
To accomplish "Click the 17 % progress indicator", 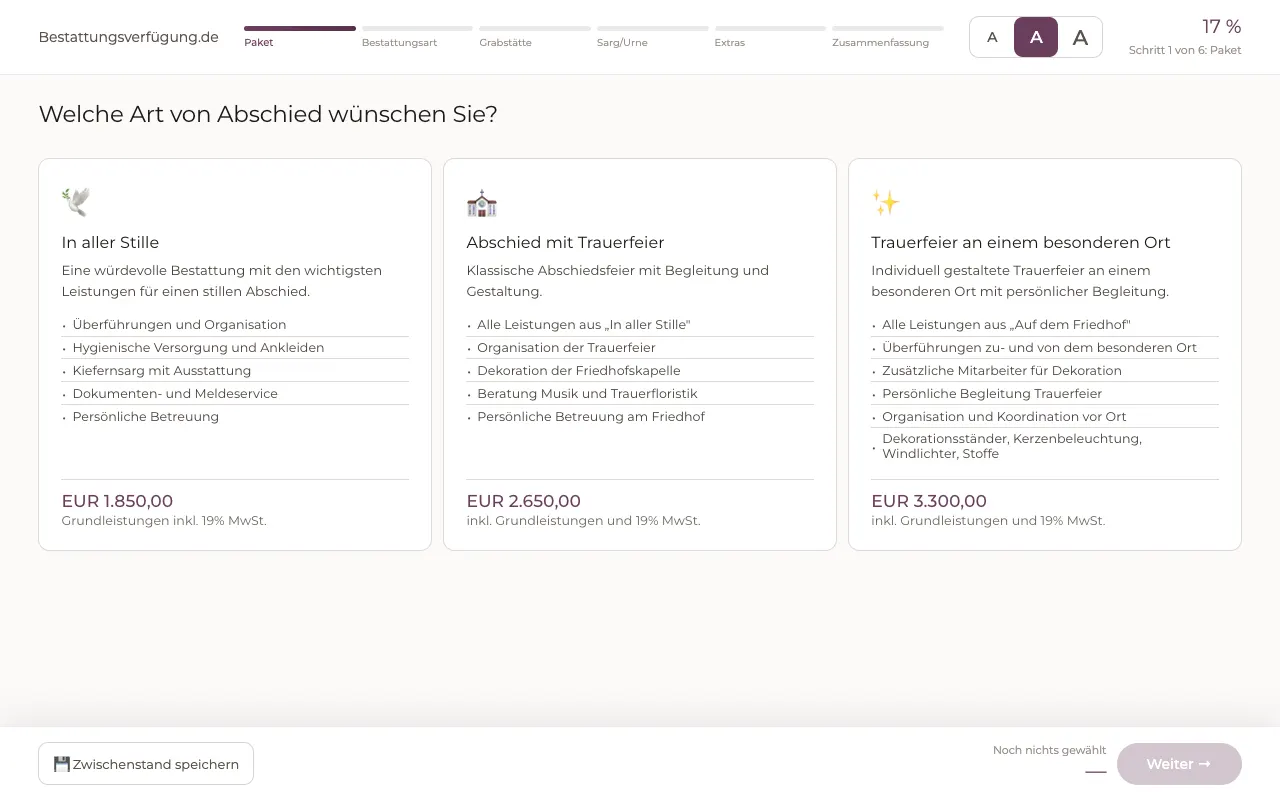I will 1221,27.
